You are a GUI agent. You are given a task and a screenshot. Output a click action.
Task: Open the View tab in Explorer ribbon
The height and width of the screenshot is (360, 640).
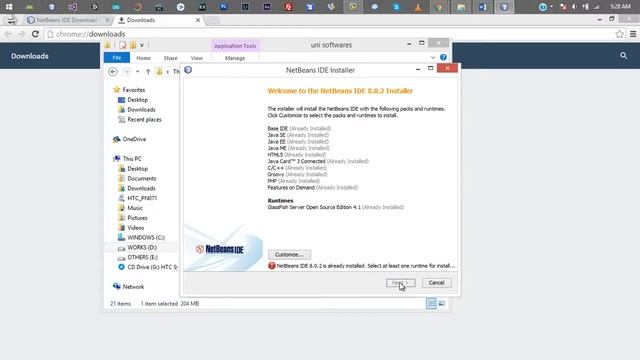point(196,58)
